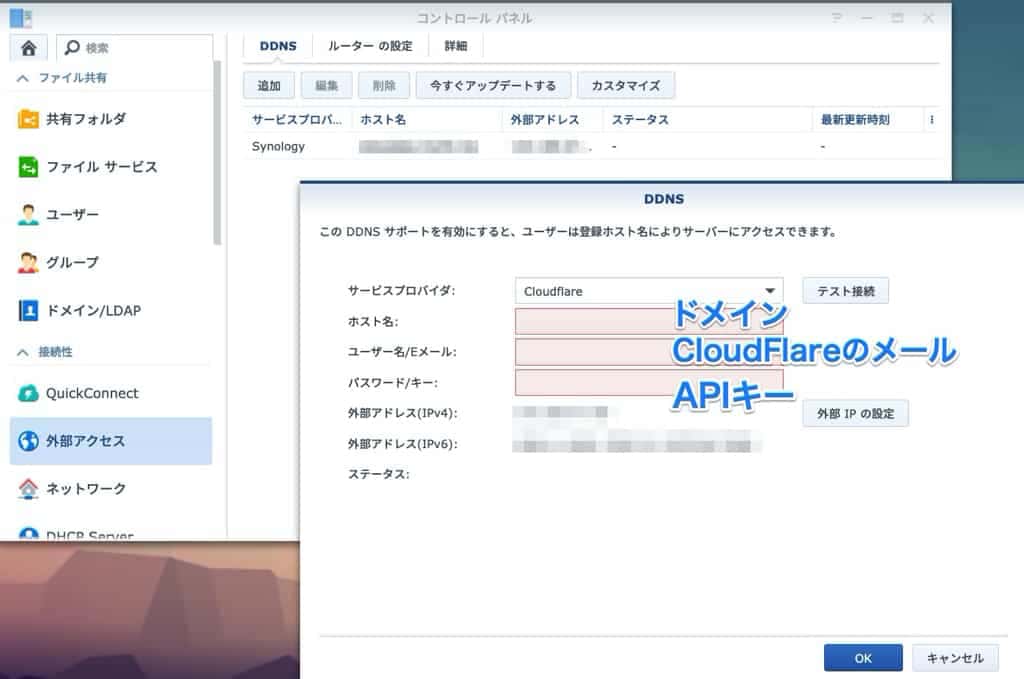Select the Synology row in DDNS table
This screenshot has width=1024, height=679.
[590, 147]
